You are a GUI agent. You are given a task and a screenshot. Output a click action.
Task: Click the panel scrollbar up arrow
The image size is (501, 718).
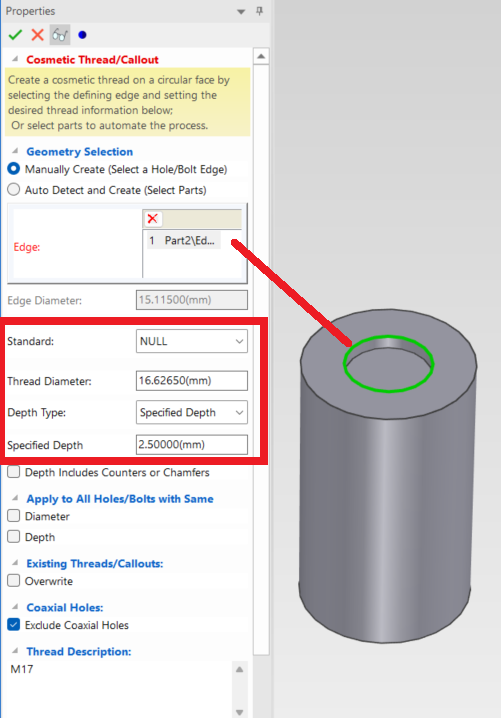click(x=261, y=56)
